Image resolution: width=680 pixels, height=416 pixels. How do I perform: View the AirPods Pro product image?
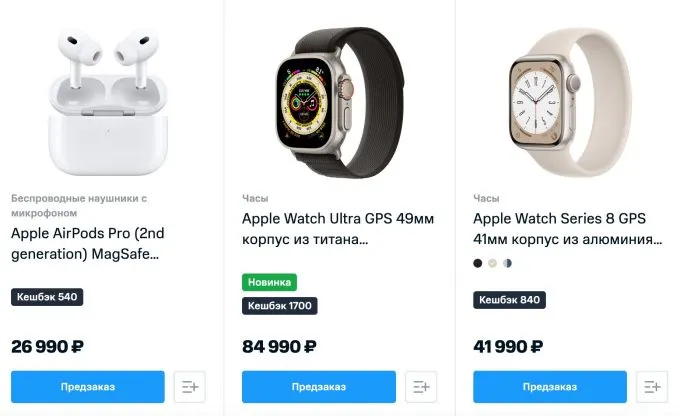click(x=108, y=102)
